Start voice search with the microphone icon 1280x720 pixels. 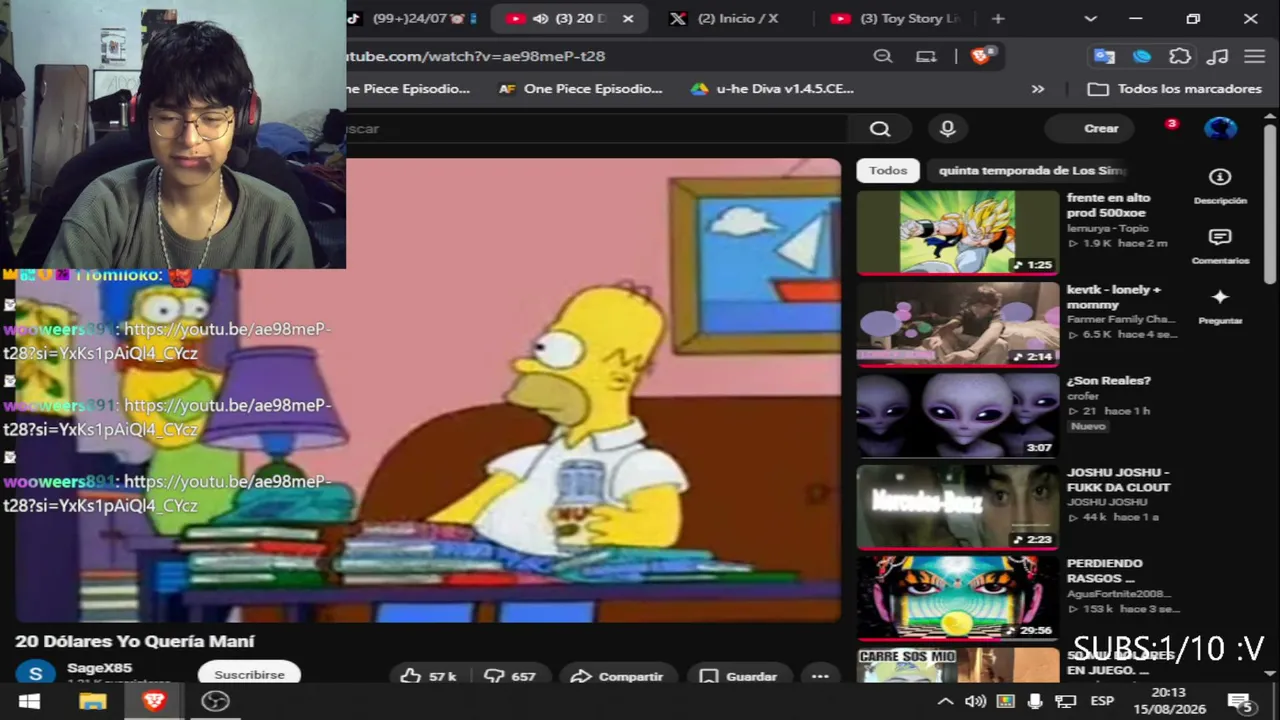click(947, 128)
